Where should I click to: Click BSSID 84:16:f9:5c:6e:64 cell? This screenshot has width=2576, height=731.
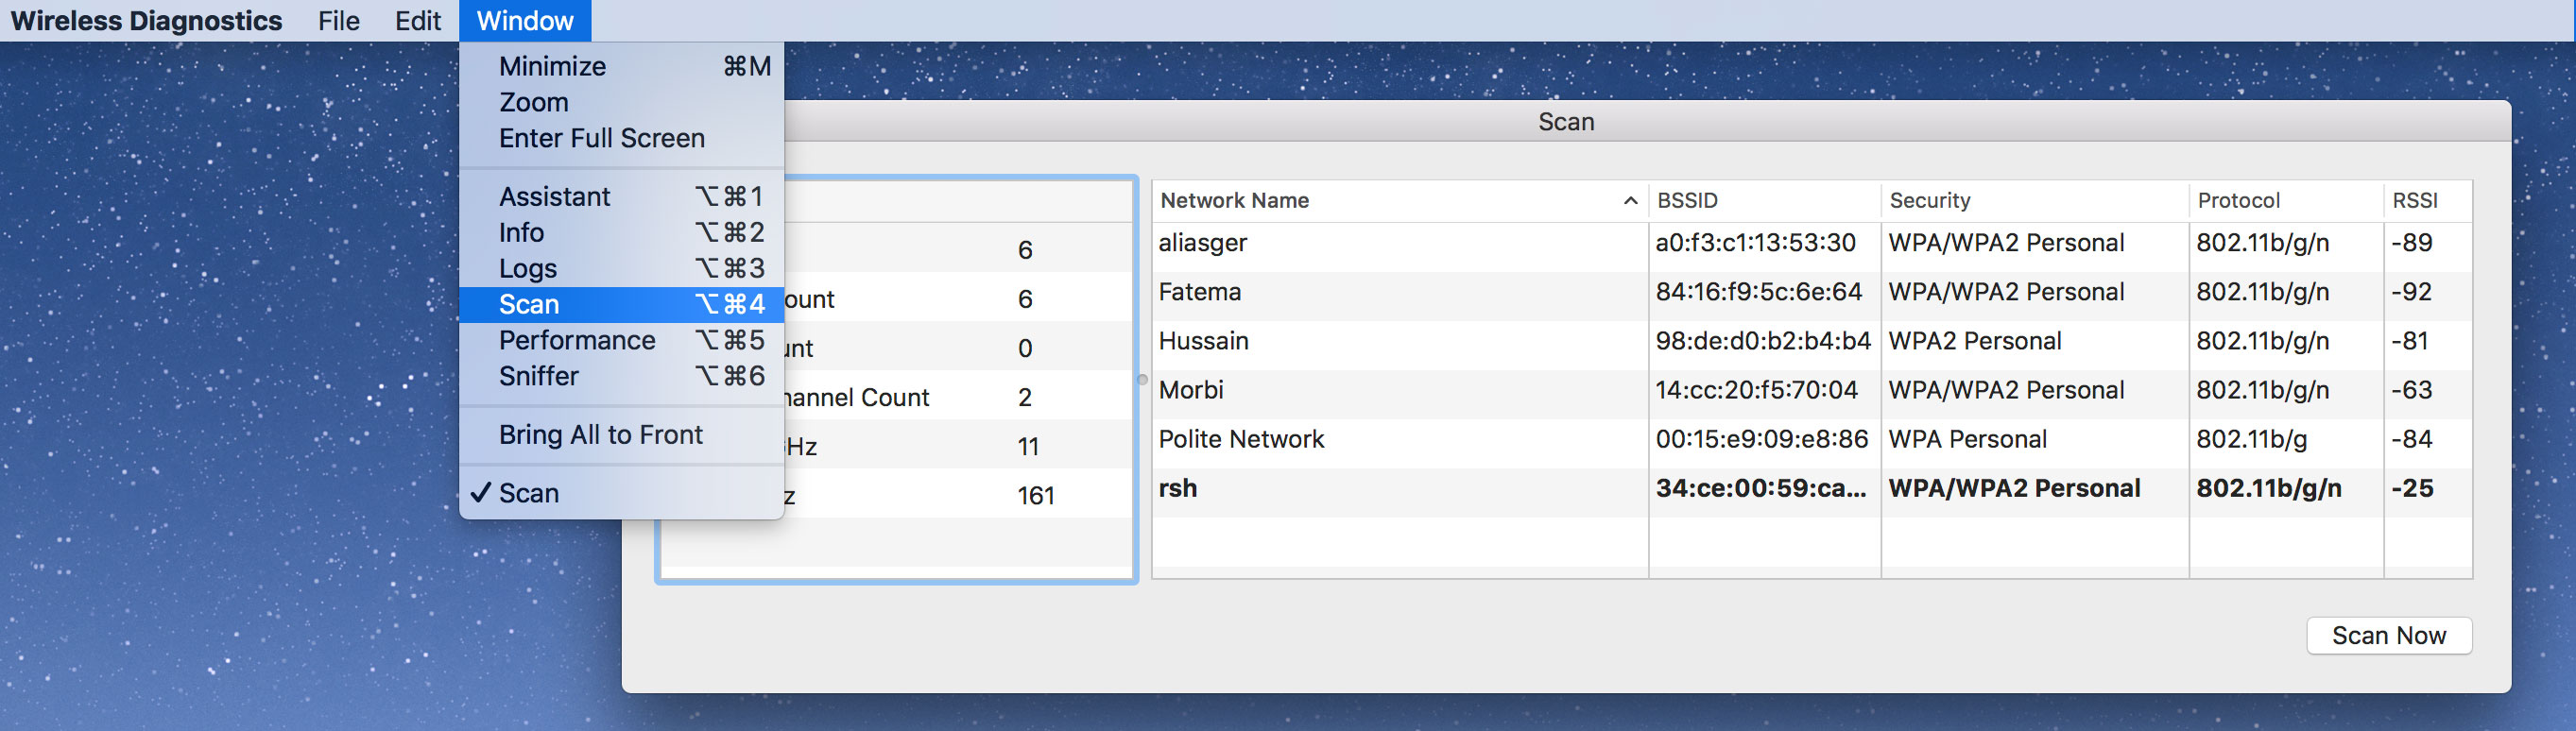coord(1758,292)
